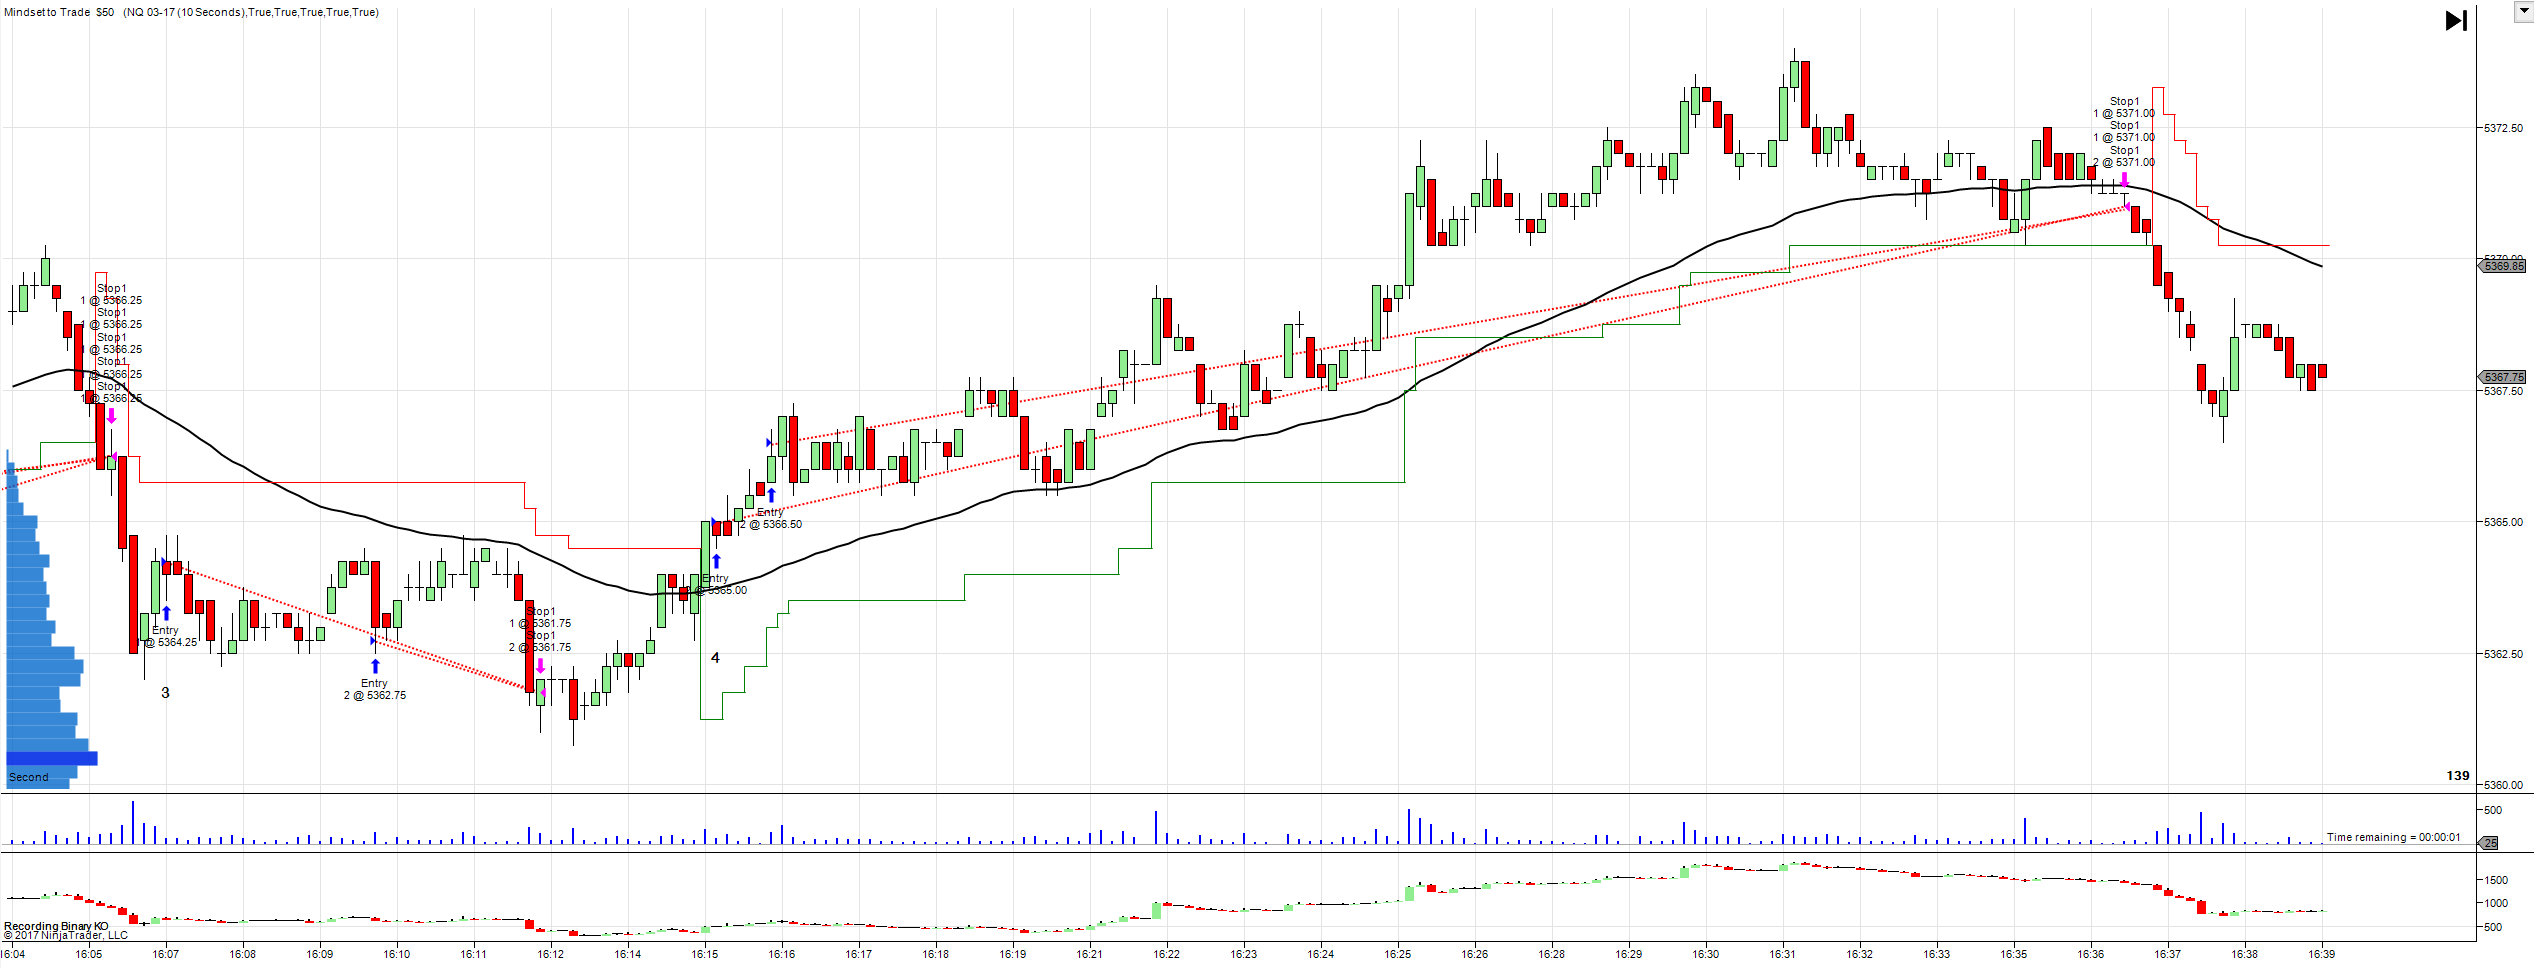Viewport: 2534px width, 968px height.
Task: Click the blue entry arrow above '1 @ 5364.25'
Action: coord(166,613)
